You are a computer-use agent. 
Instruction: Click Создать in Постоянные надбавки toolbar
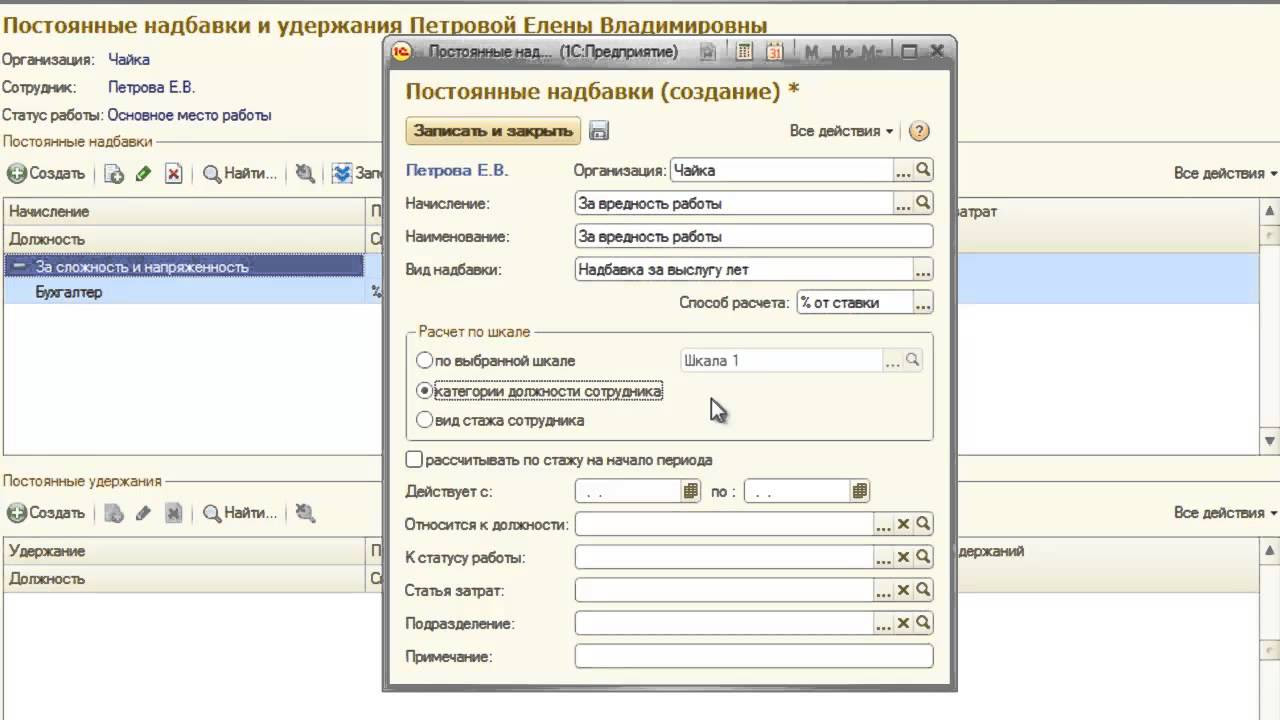(47, 173)
